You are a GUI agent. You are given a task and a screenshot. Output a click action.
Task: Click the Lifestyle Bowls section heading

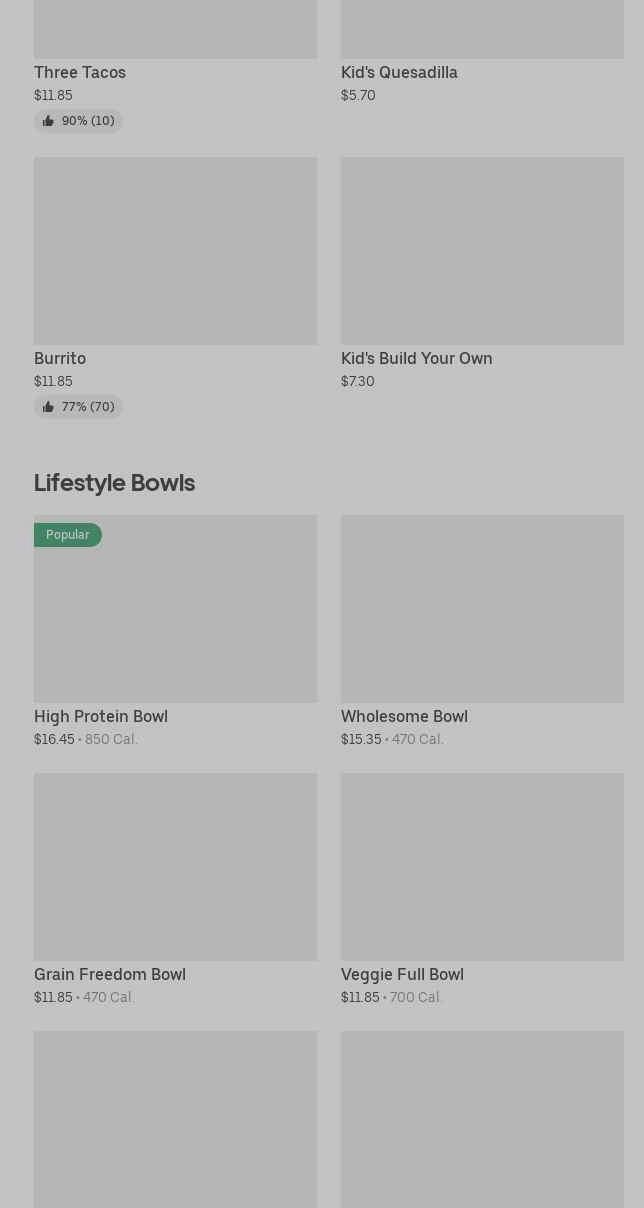click(114, 483)
